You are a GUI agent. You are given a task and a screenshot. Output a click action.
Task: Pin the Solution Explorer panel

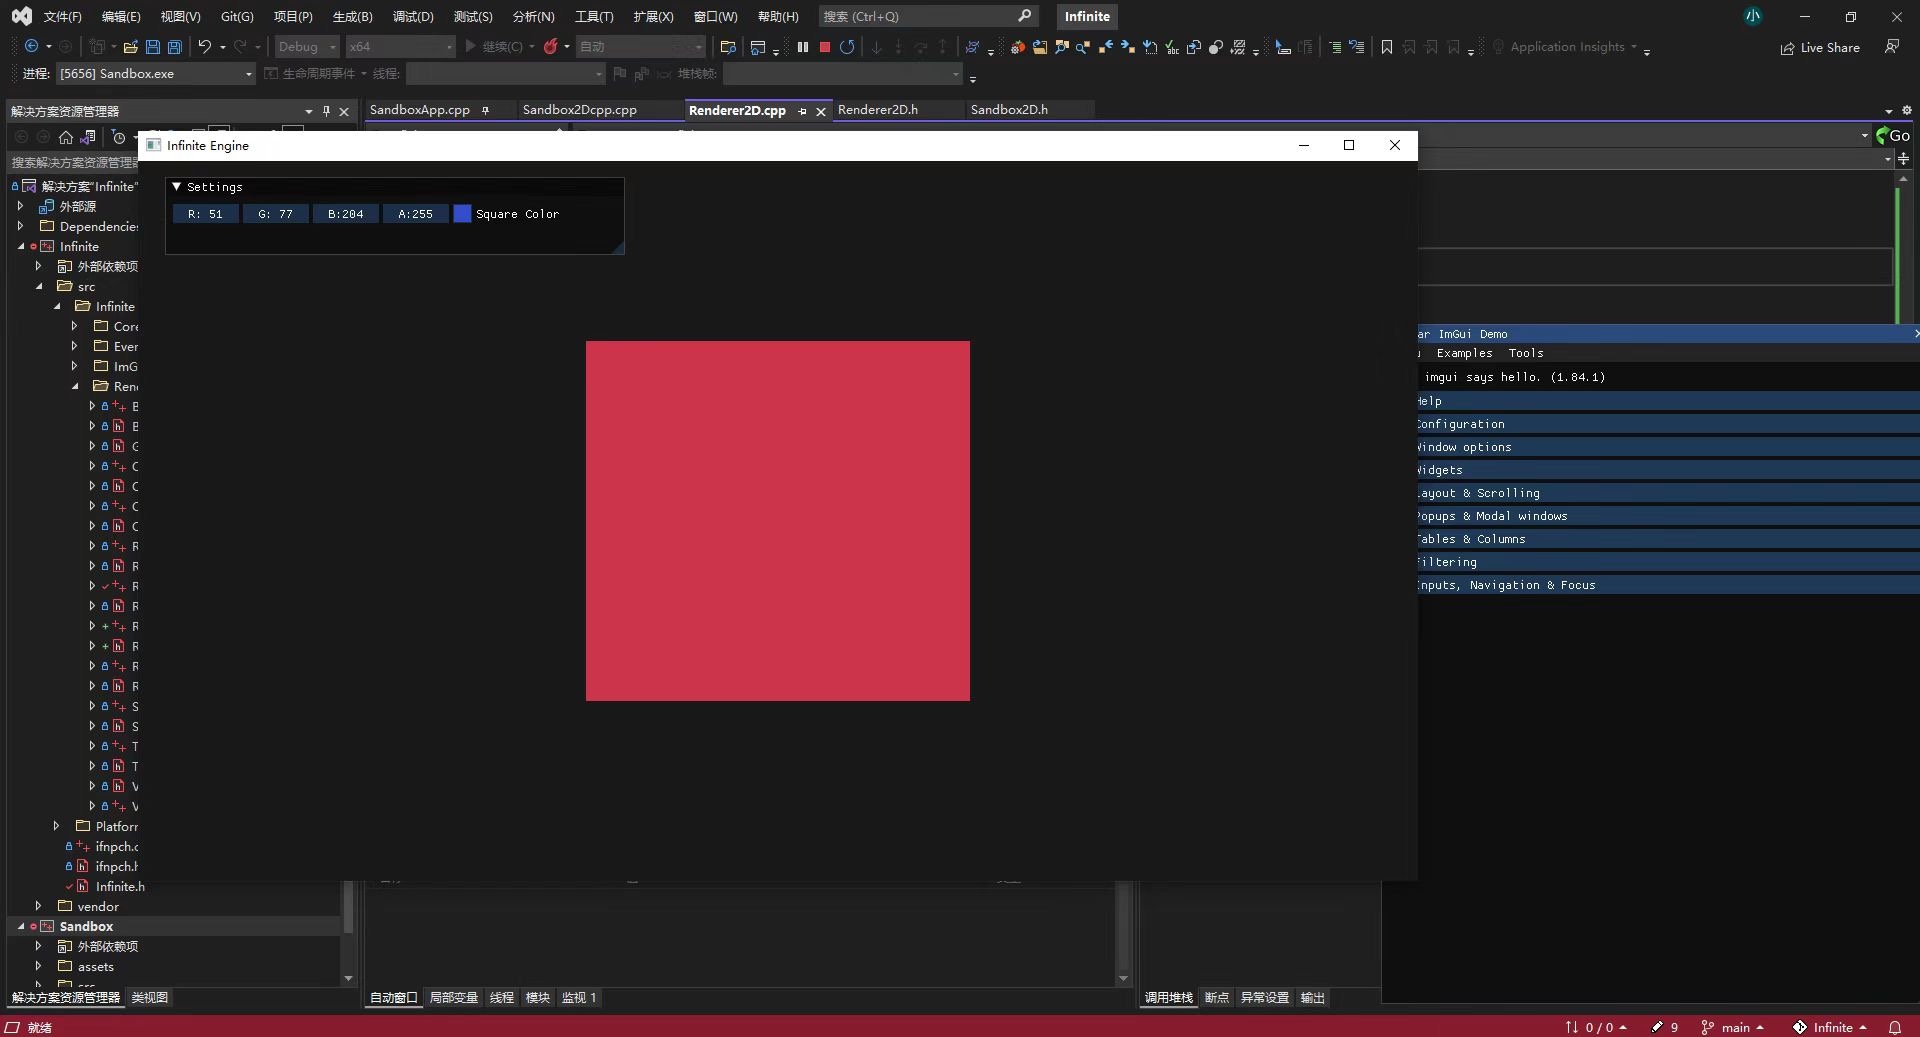pos(326,111)
